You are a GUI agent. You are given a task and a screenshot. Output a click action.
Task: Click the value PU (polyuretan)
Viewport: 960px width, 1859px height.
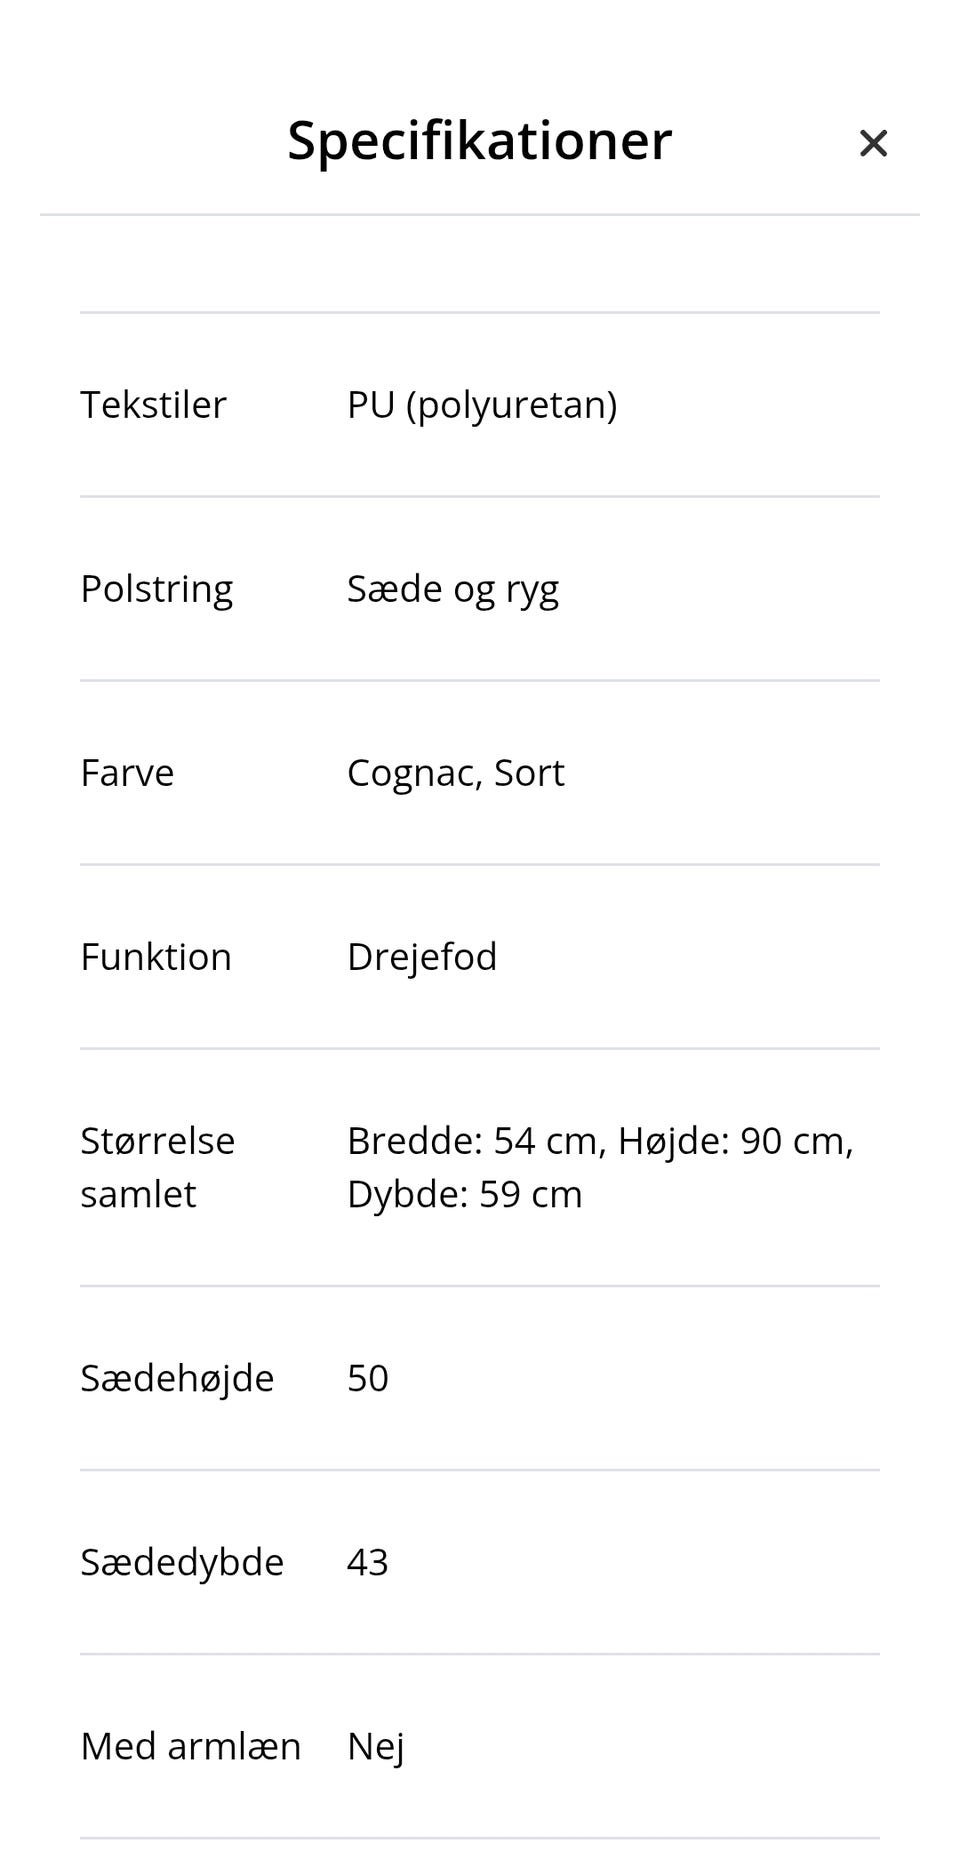coord(482,404)
